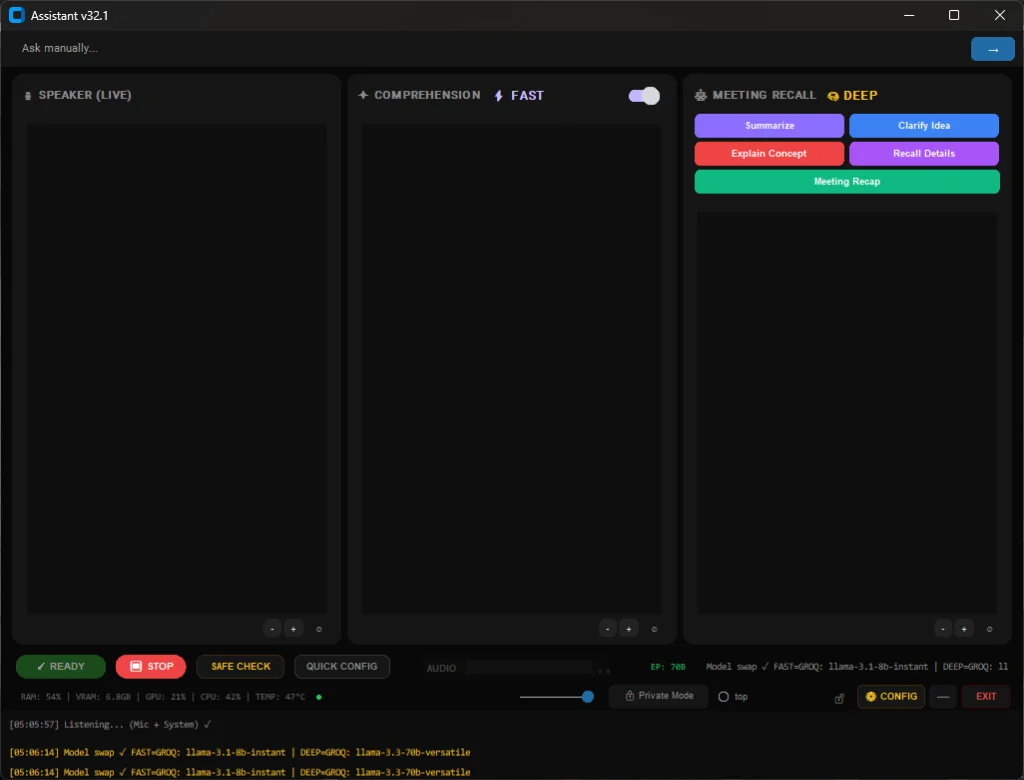
Task: Increase font size in Comprehension panel
Action: (628, 629)
